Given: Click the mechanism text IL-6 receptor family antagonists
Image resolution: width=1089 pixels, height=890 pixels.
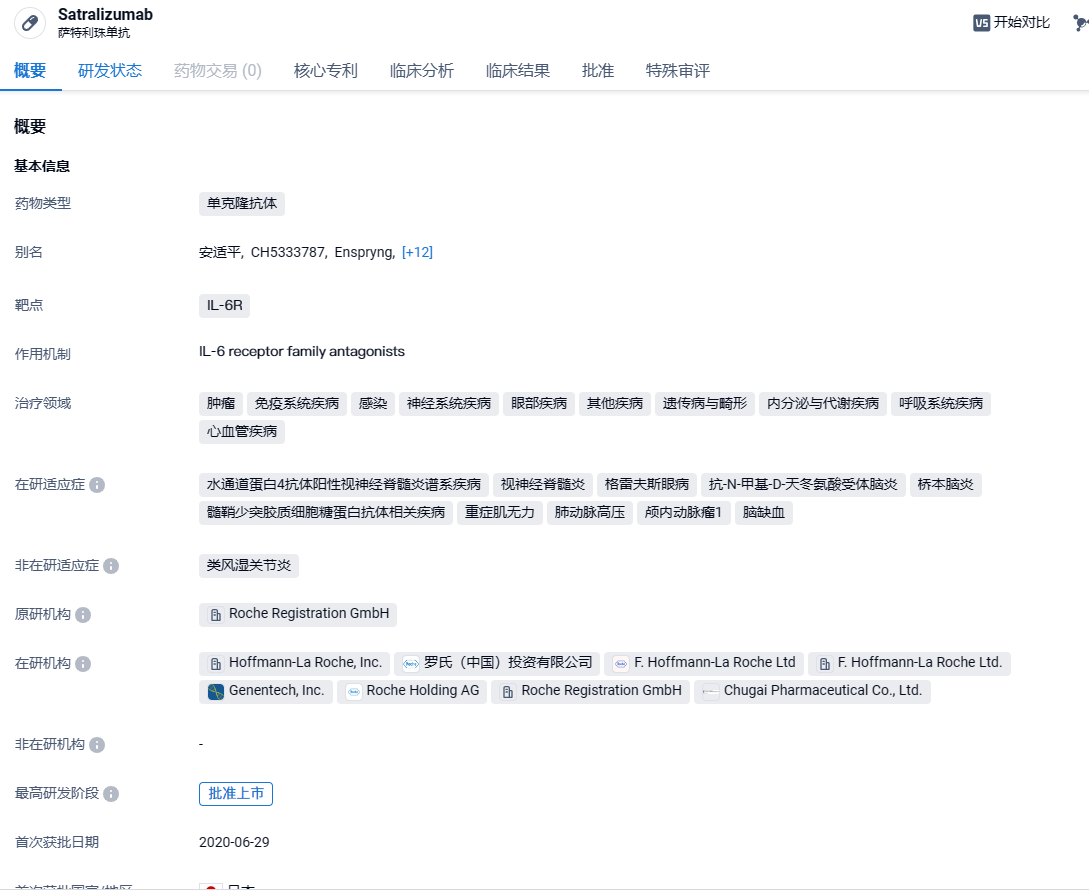Looking at the screenshot, I should coord(301,352).
